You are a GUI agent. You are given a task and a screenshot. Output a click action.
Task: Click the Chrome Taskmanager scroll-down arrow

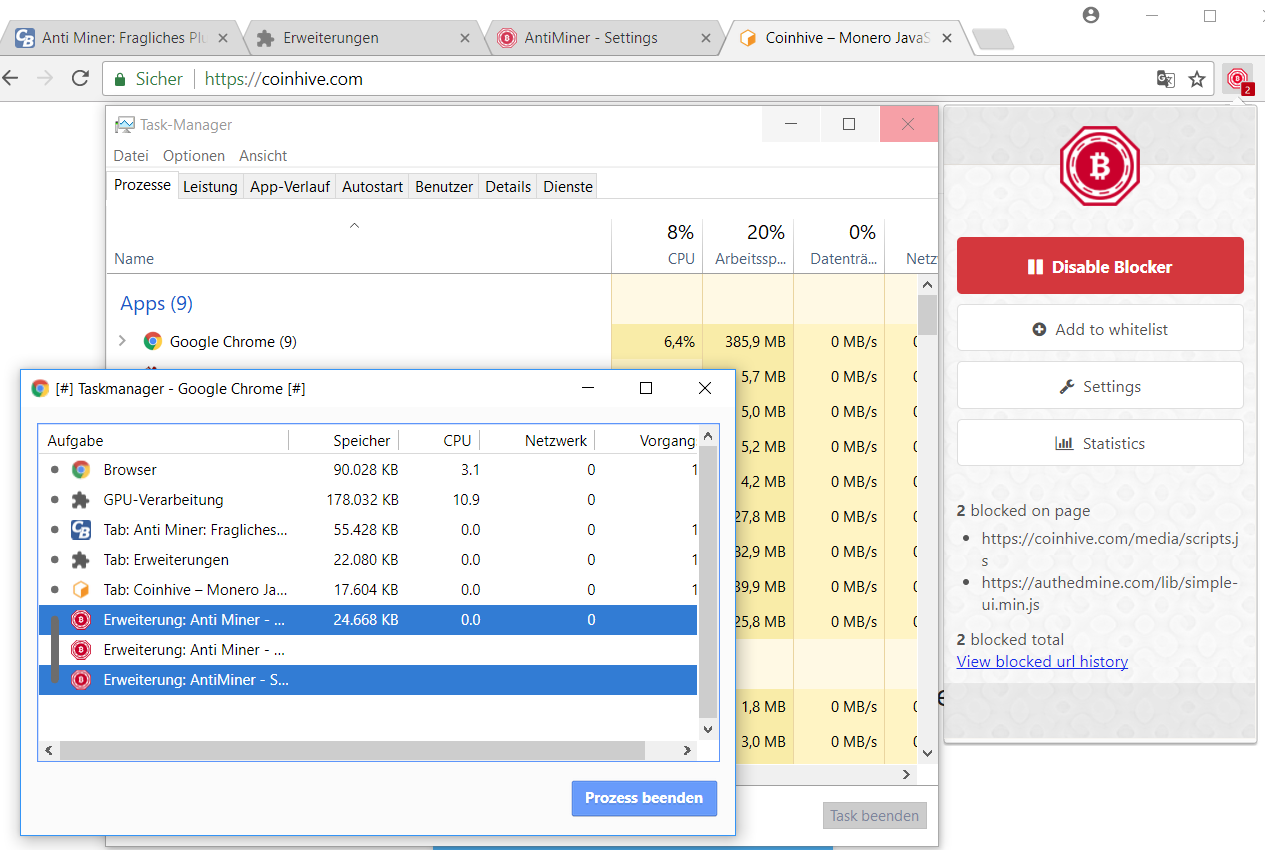point(708,729)
